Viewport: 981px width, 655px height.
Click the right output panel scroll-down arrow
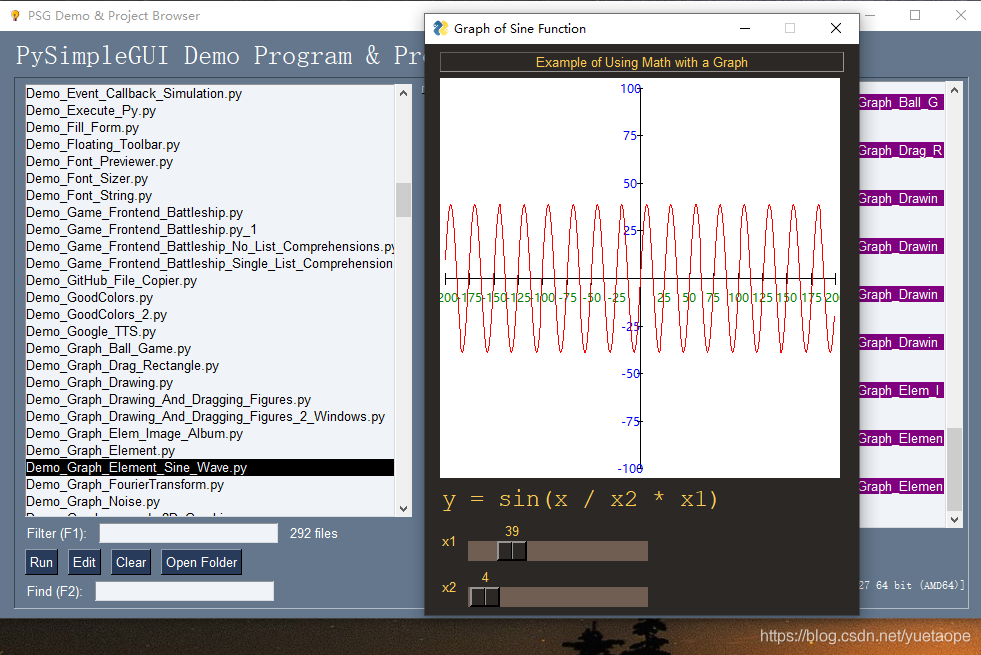(954, 519)
